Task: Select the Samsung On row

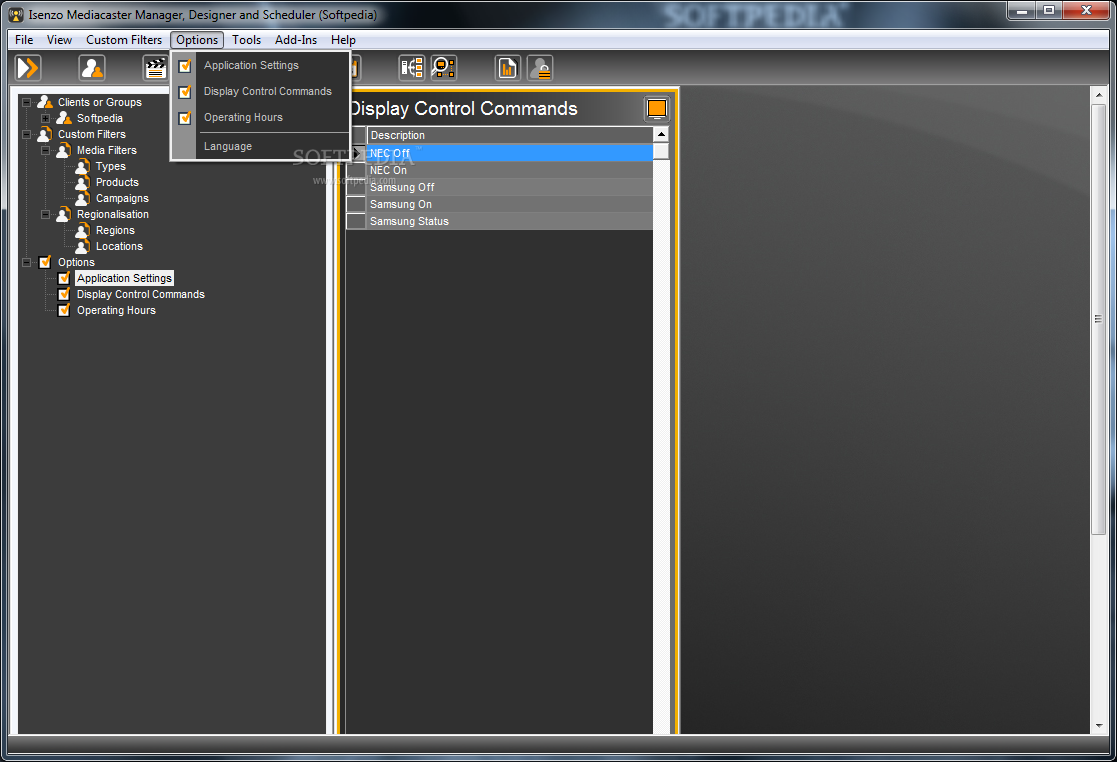Action: pyautogui.click(x=509, y=204)
